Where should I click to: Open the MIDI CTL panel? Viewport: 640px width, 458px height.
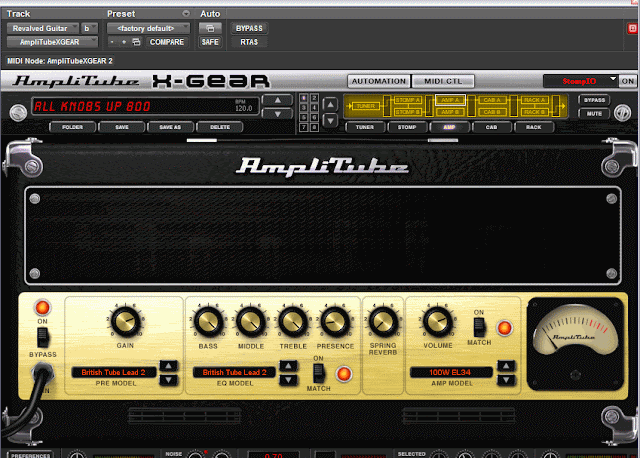tap(443, 81)
